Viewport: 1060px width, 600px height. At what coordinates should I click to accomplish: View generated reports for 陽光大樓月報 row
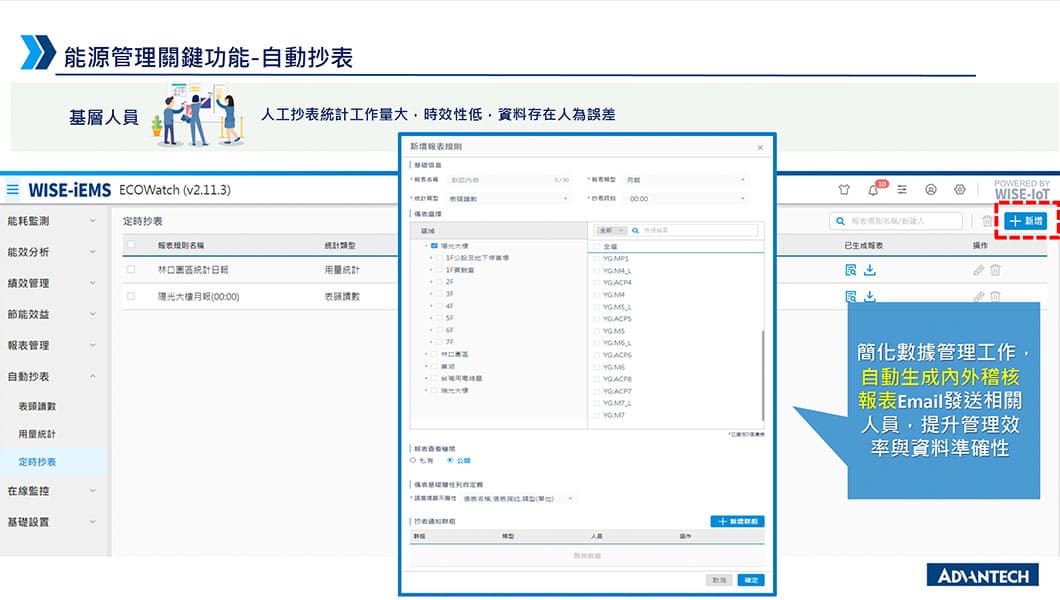click(851, 296)
